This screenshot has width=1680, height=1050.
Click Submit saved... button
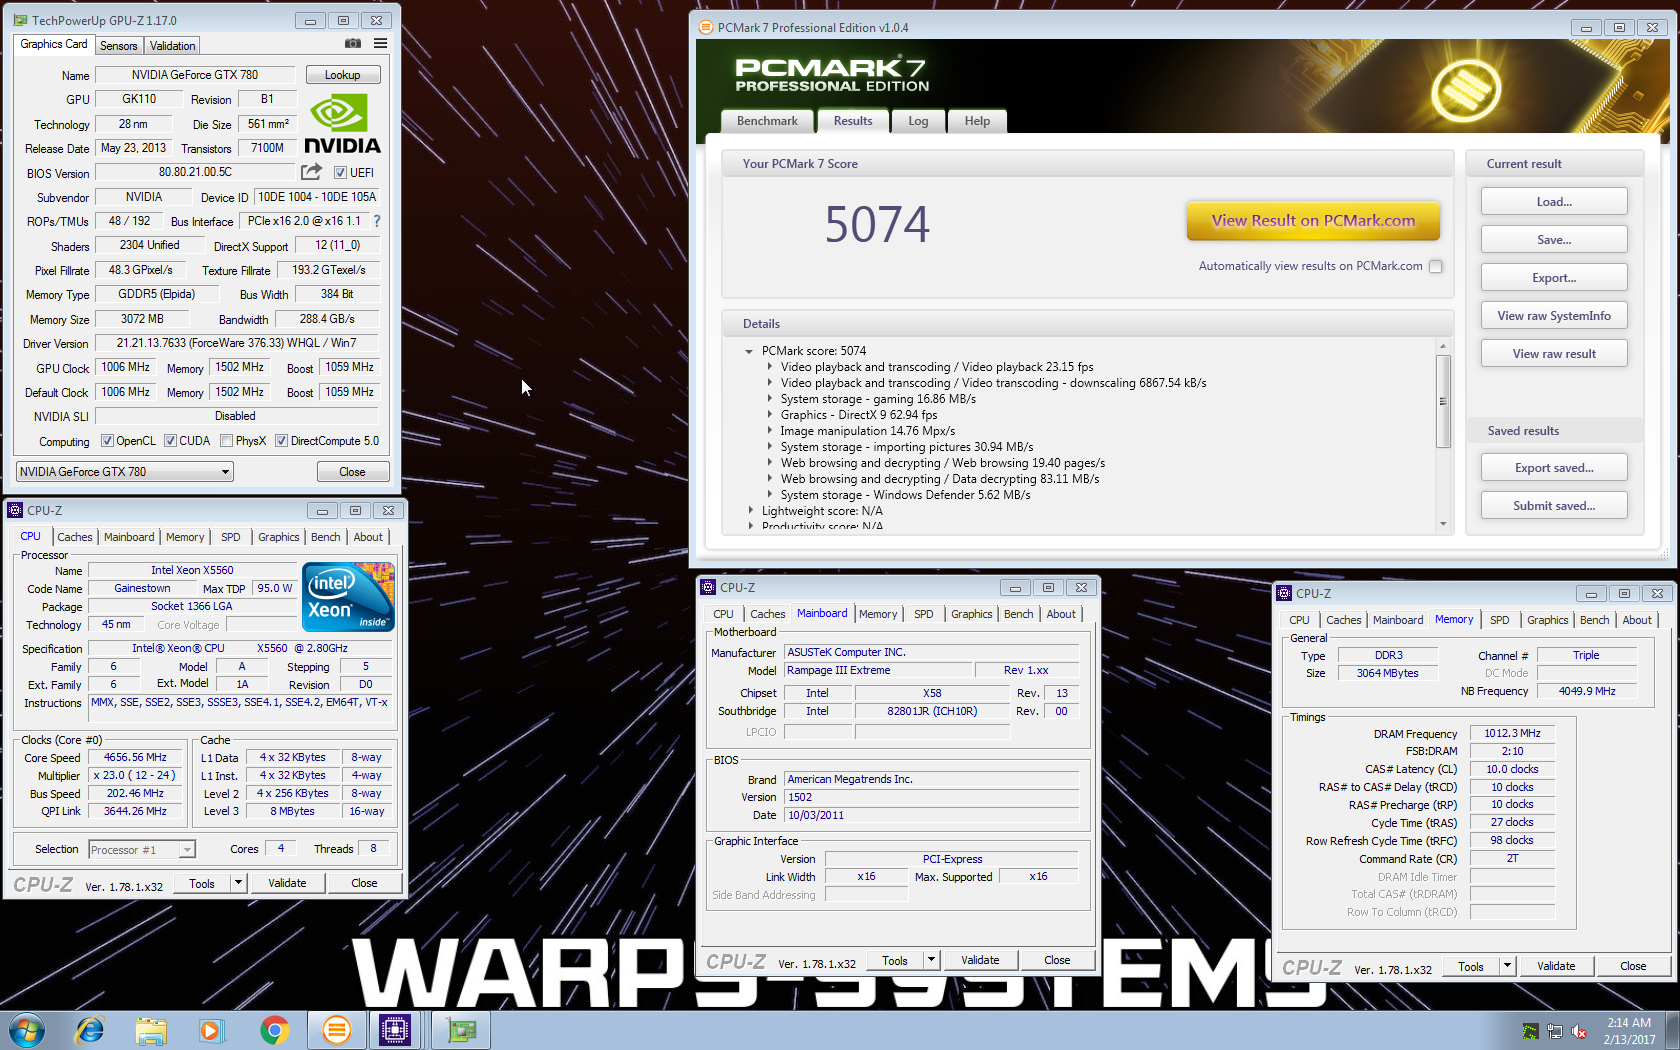pyautogui.click(x=1554, y=506)
